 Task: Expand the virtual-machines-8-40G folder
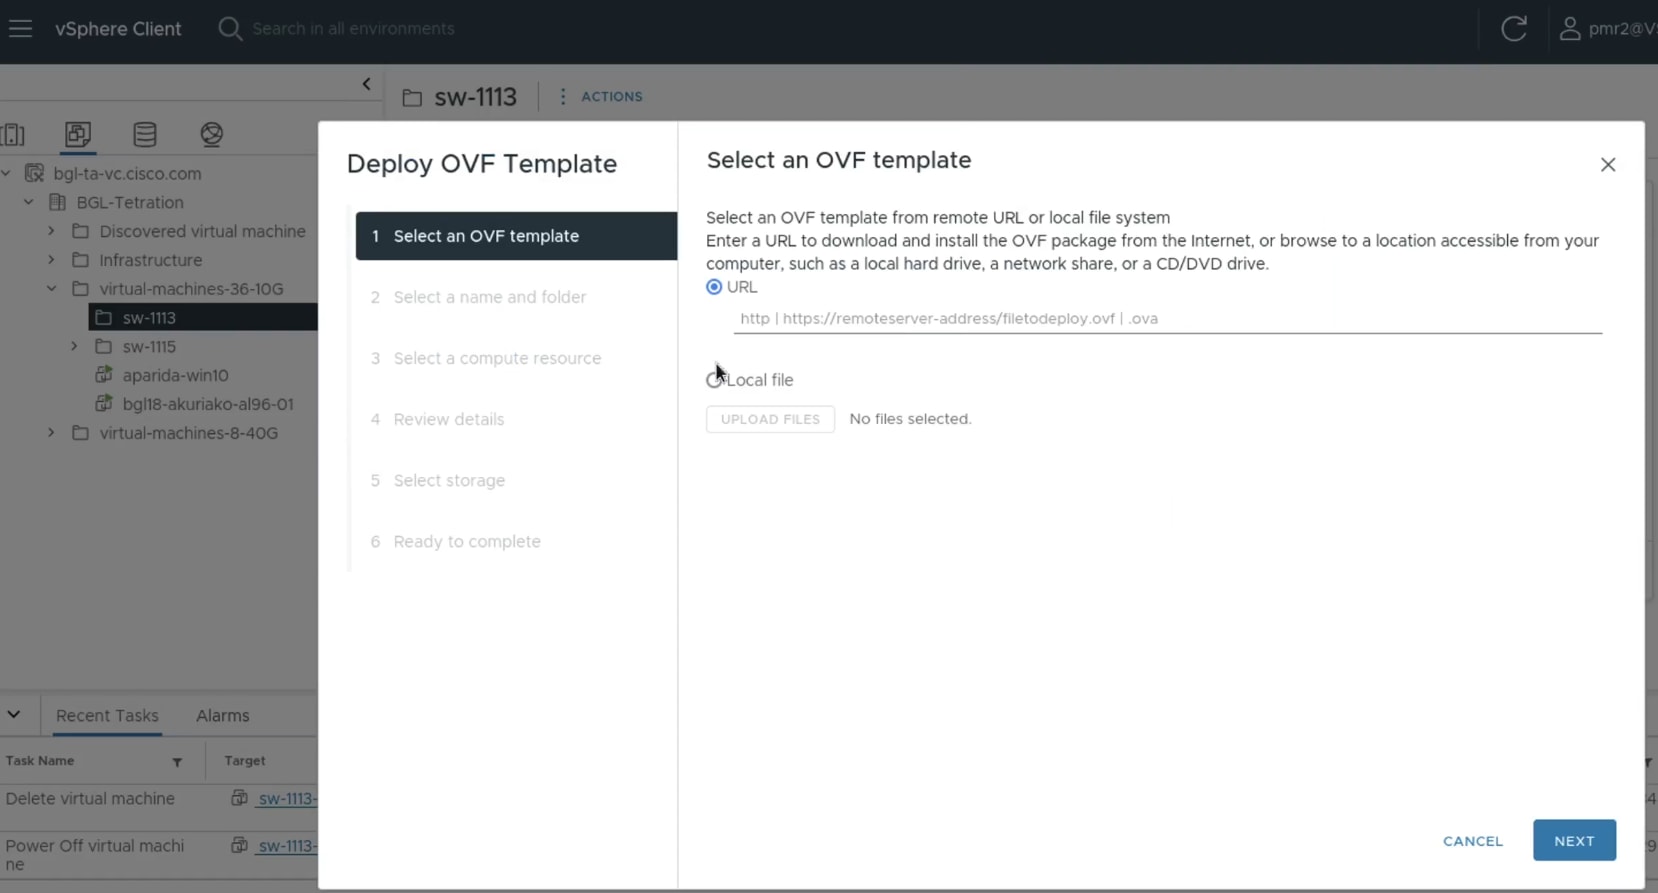tap(51, 433)
